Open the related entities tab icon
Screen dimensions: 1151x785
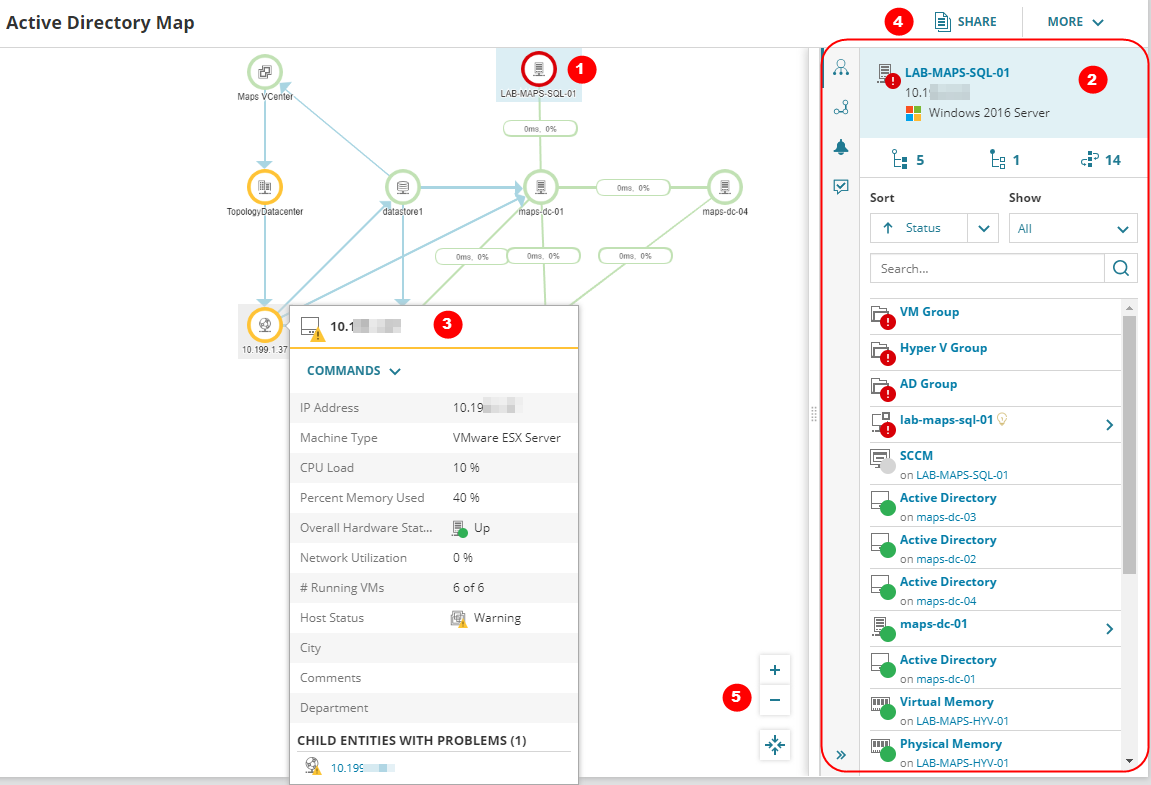click(841, 68)
